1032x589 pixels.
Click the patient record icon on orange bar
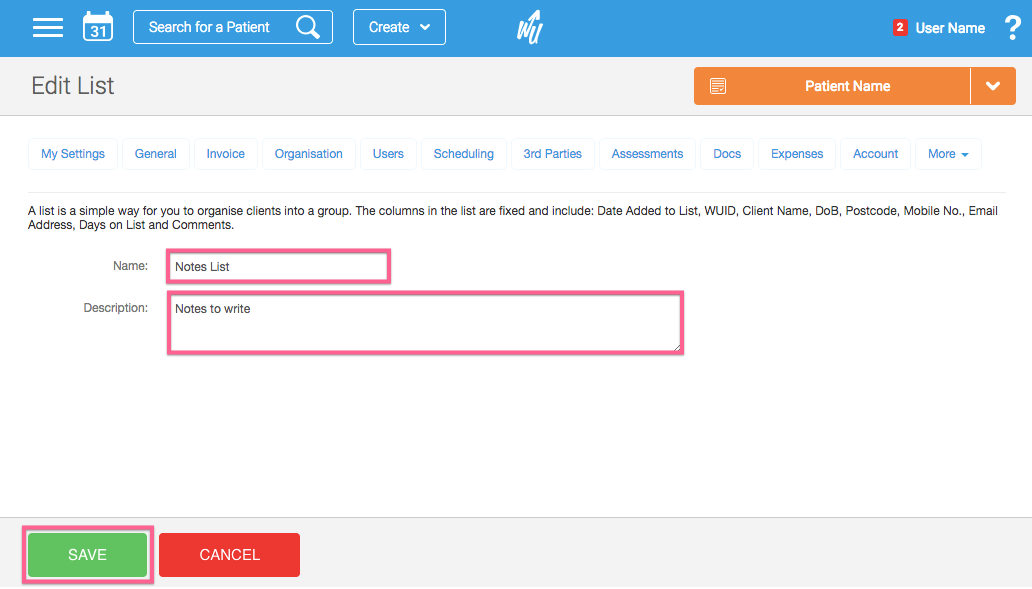[718, 86]
